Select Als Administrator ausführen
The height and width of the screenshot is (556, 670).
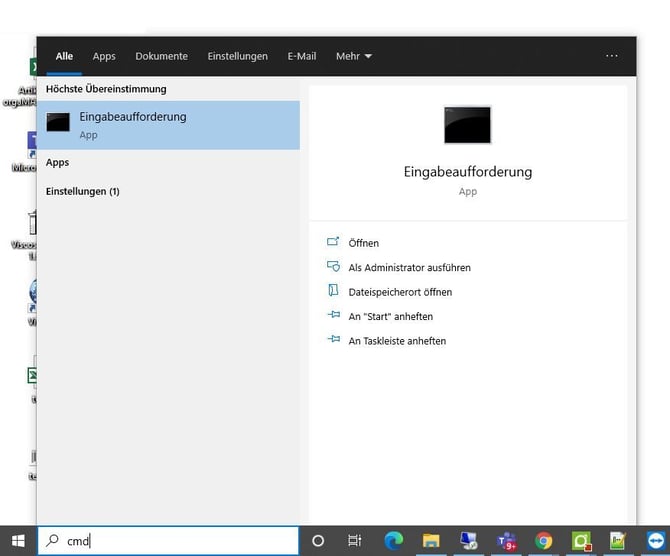point(409,268)
